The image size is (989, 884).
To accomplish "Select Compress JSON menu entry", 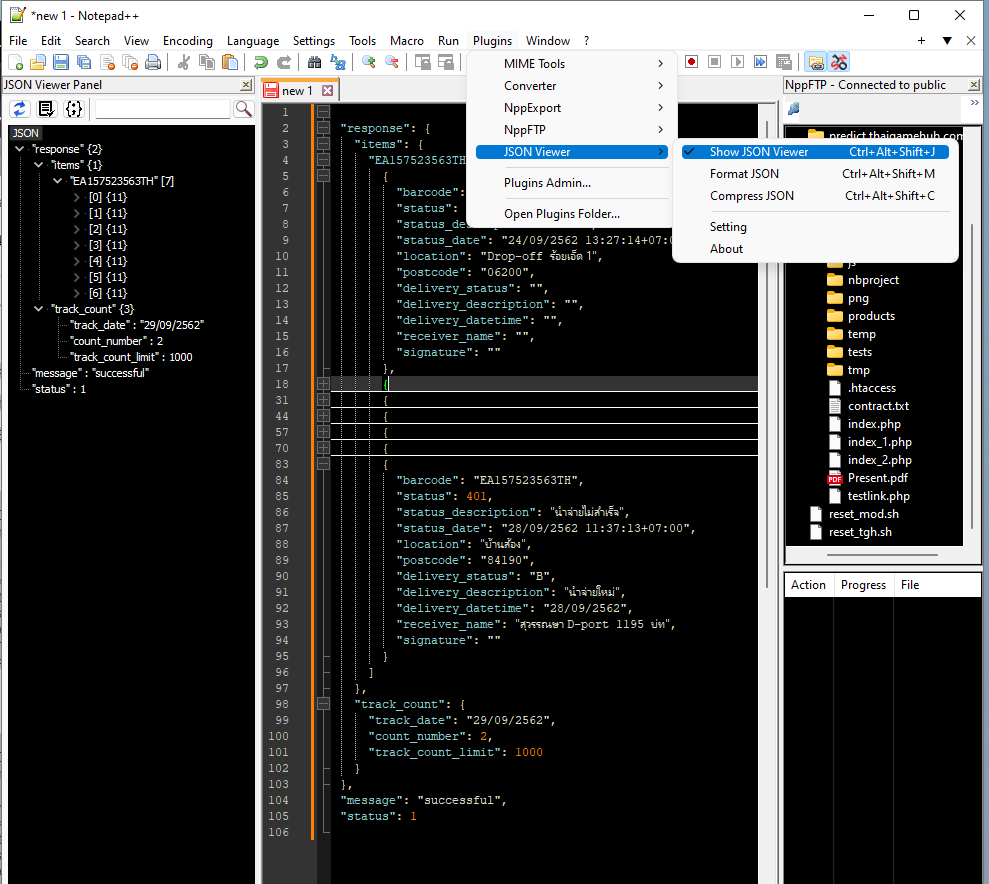I will [x=815, y=196].
